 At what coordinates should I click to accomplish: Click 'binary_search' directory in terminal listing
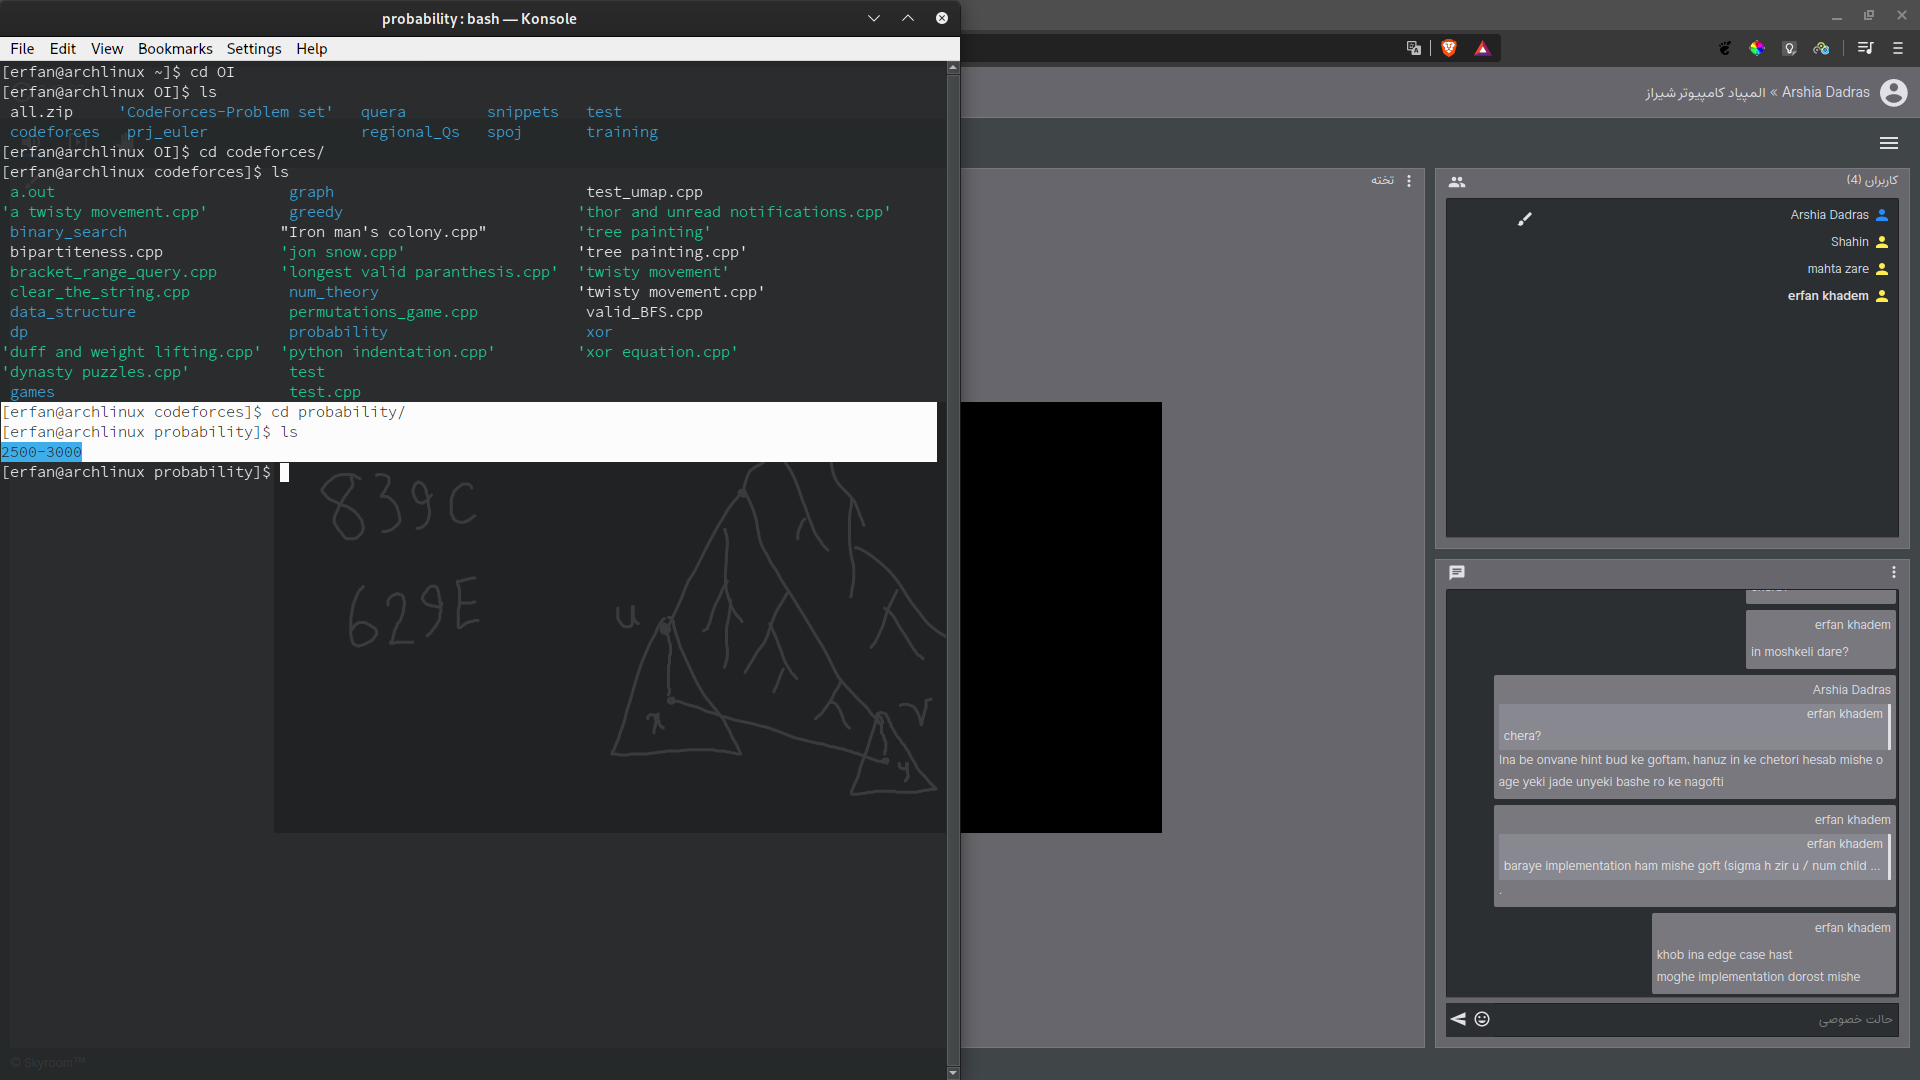point(69,232)
